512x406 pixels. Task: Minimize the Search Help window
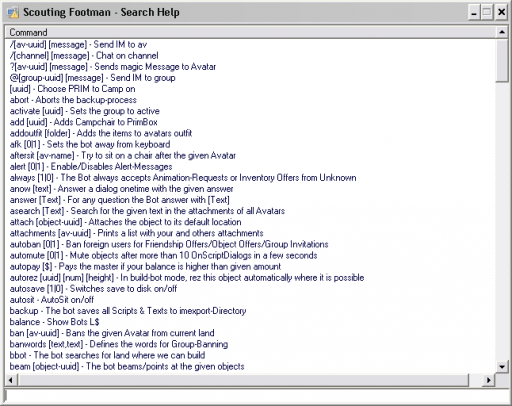click(474, 13)
